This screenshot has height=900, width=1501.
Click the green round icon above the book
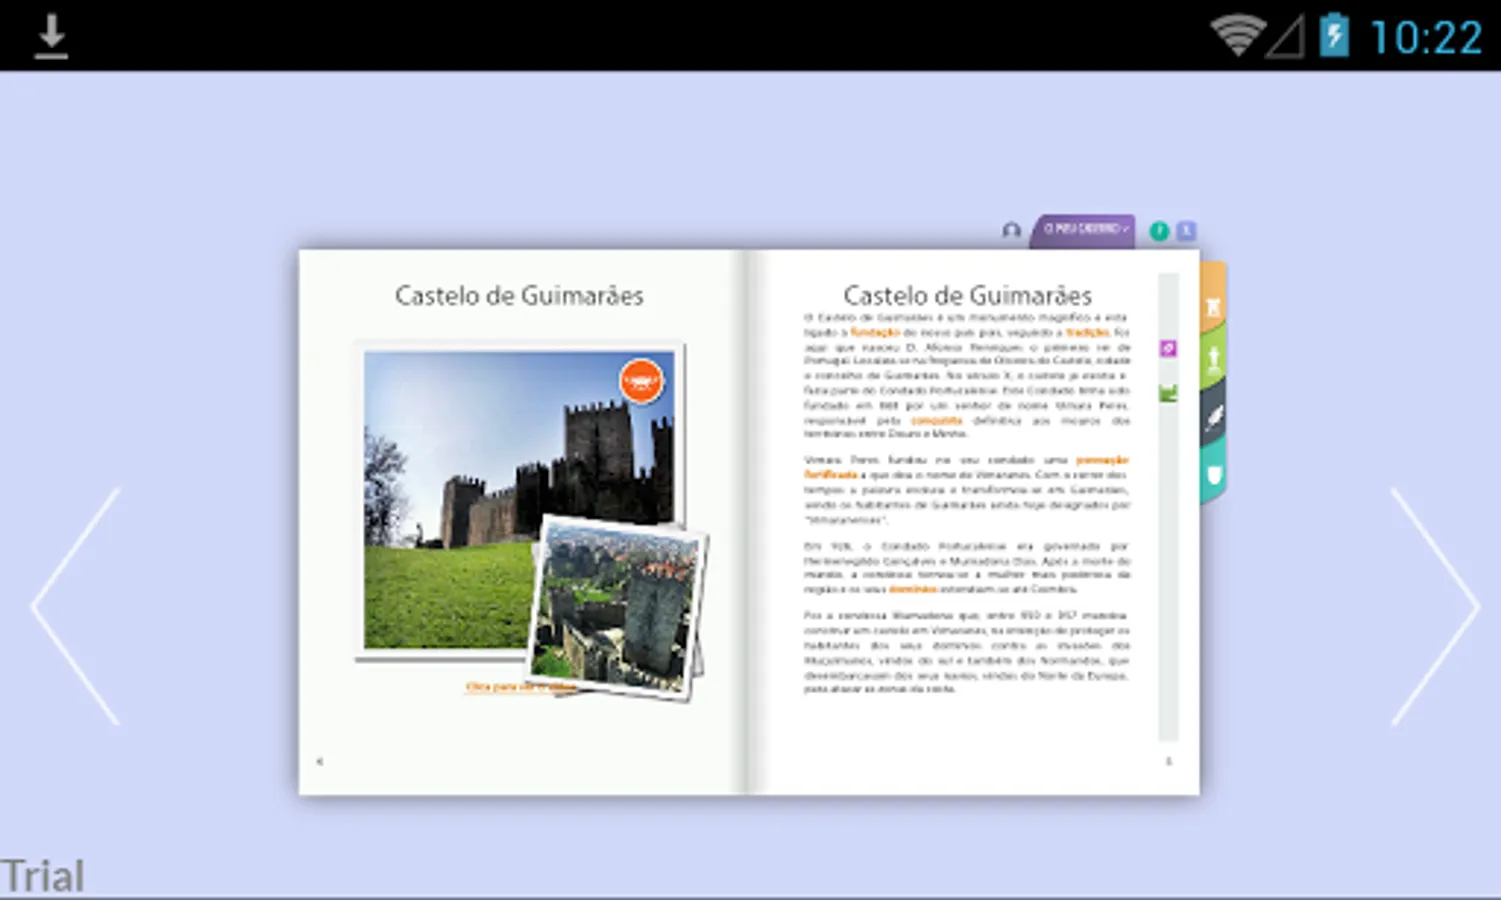[1159, 231]
